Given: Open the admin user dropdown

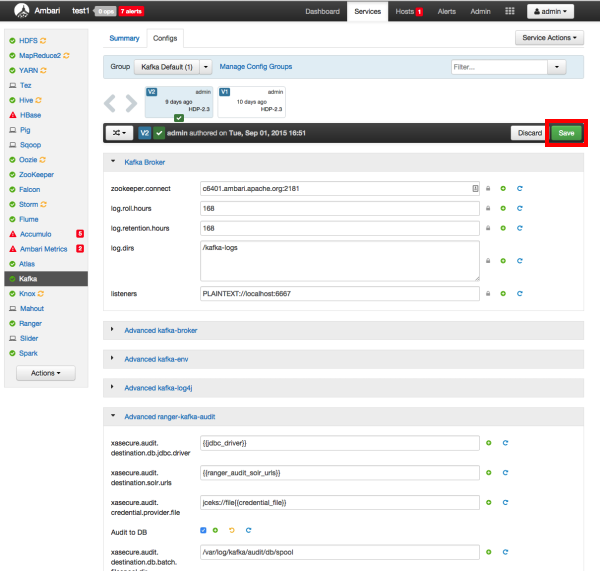Looking at the screenshot, I should 550,11.
